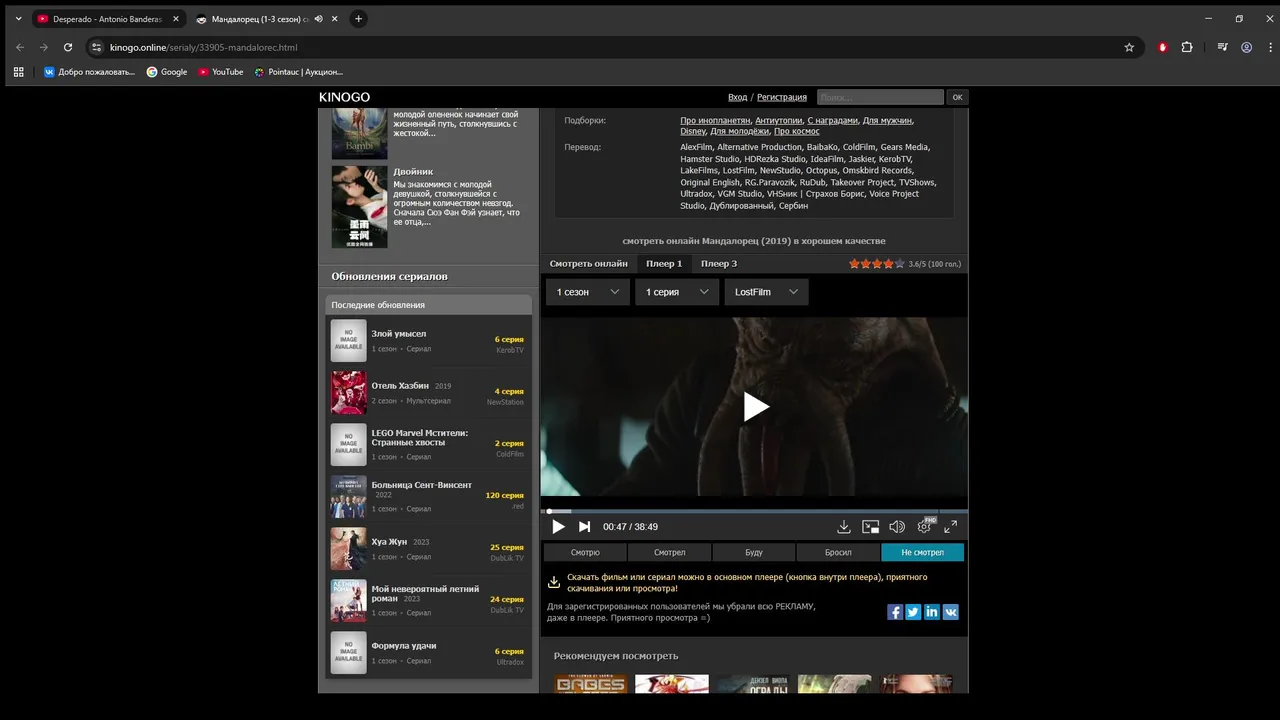Click the play button in player controls

[558, 527]
